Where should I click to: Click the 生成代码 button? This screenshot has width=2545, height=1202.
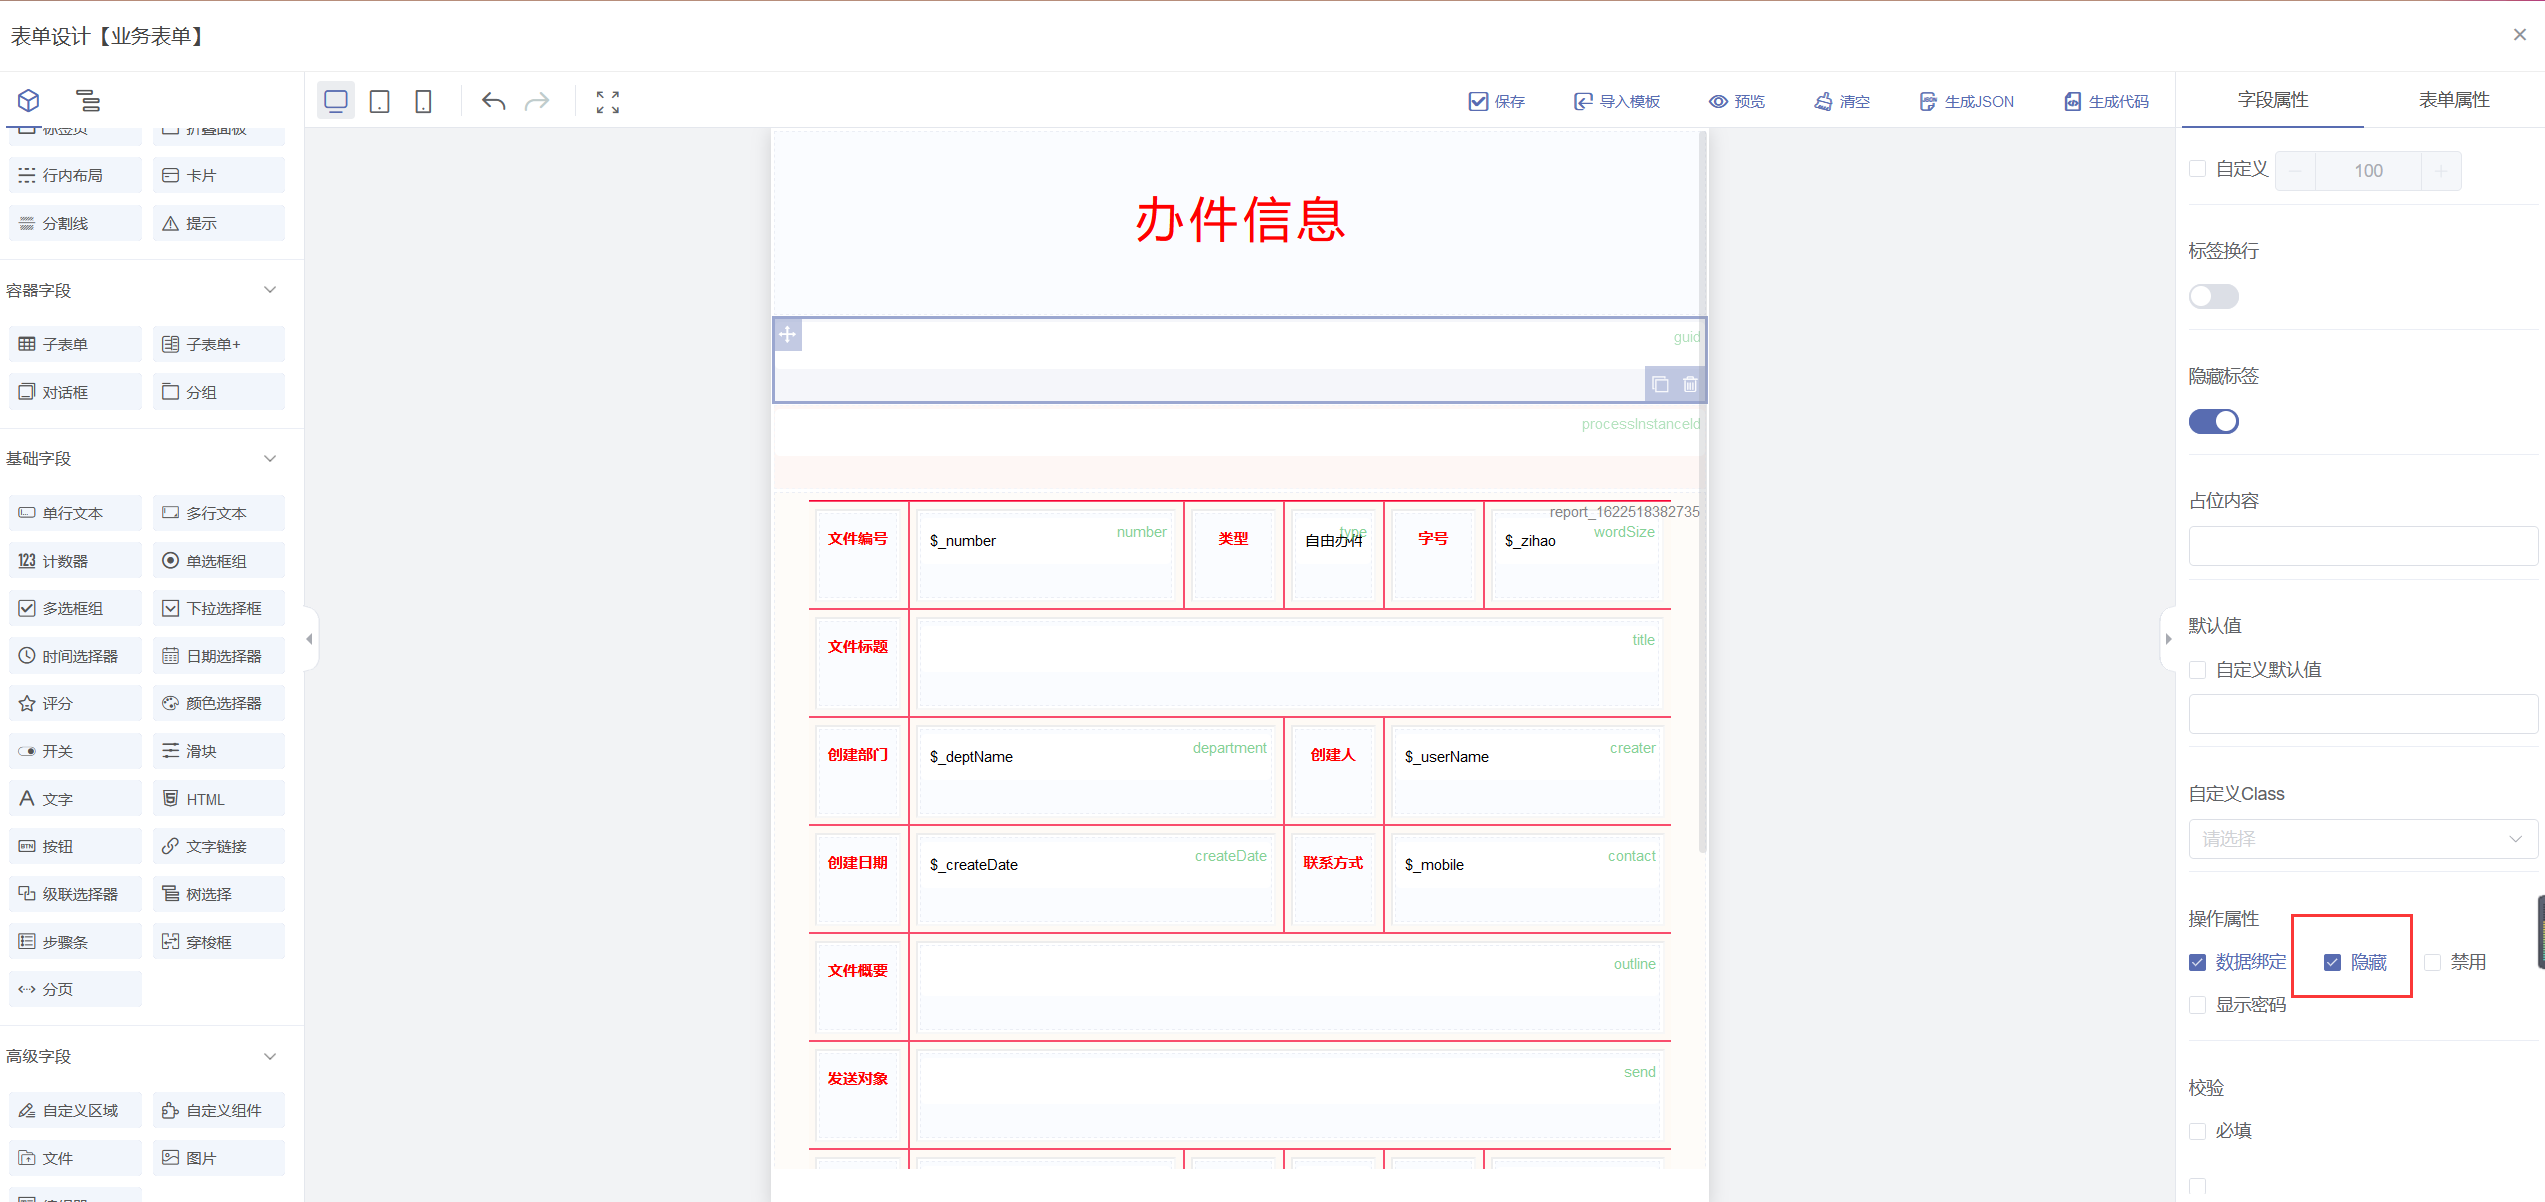pos(2106,101)
